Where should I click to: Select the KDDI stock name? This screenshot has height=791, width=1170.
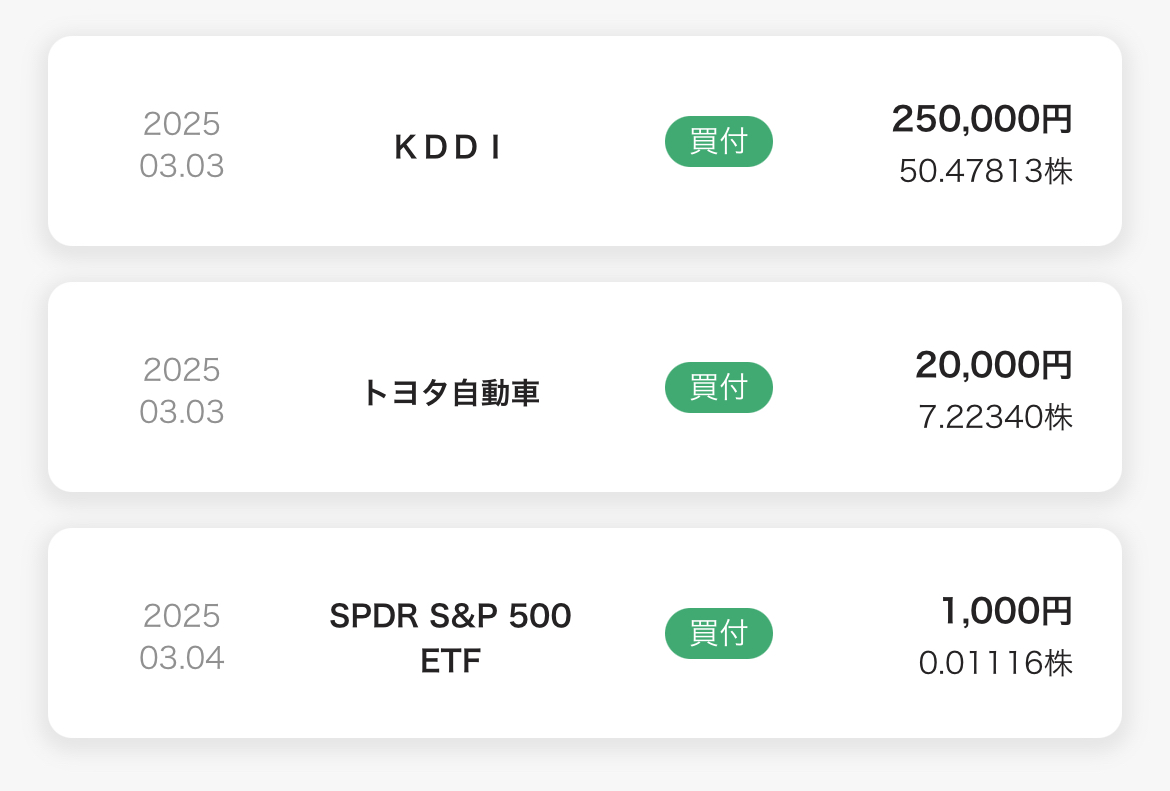coord(448,147)
